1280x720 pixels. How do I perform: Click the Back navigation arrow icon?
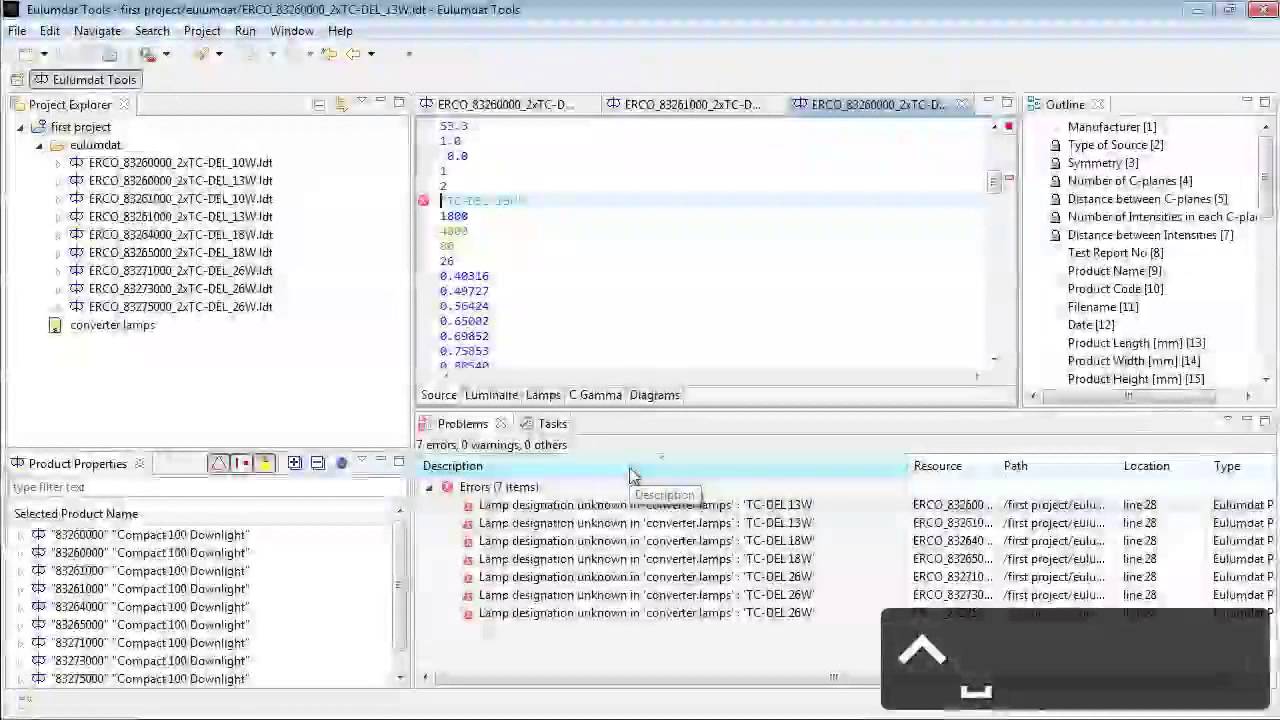353,54
